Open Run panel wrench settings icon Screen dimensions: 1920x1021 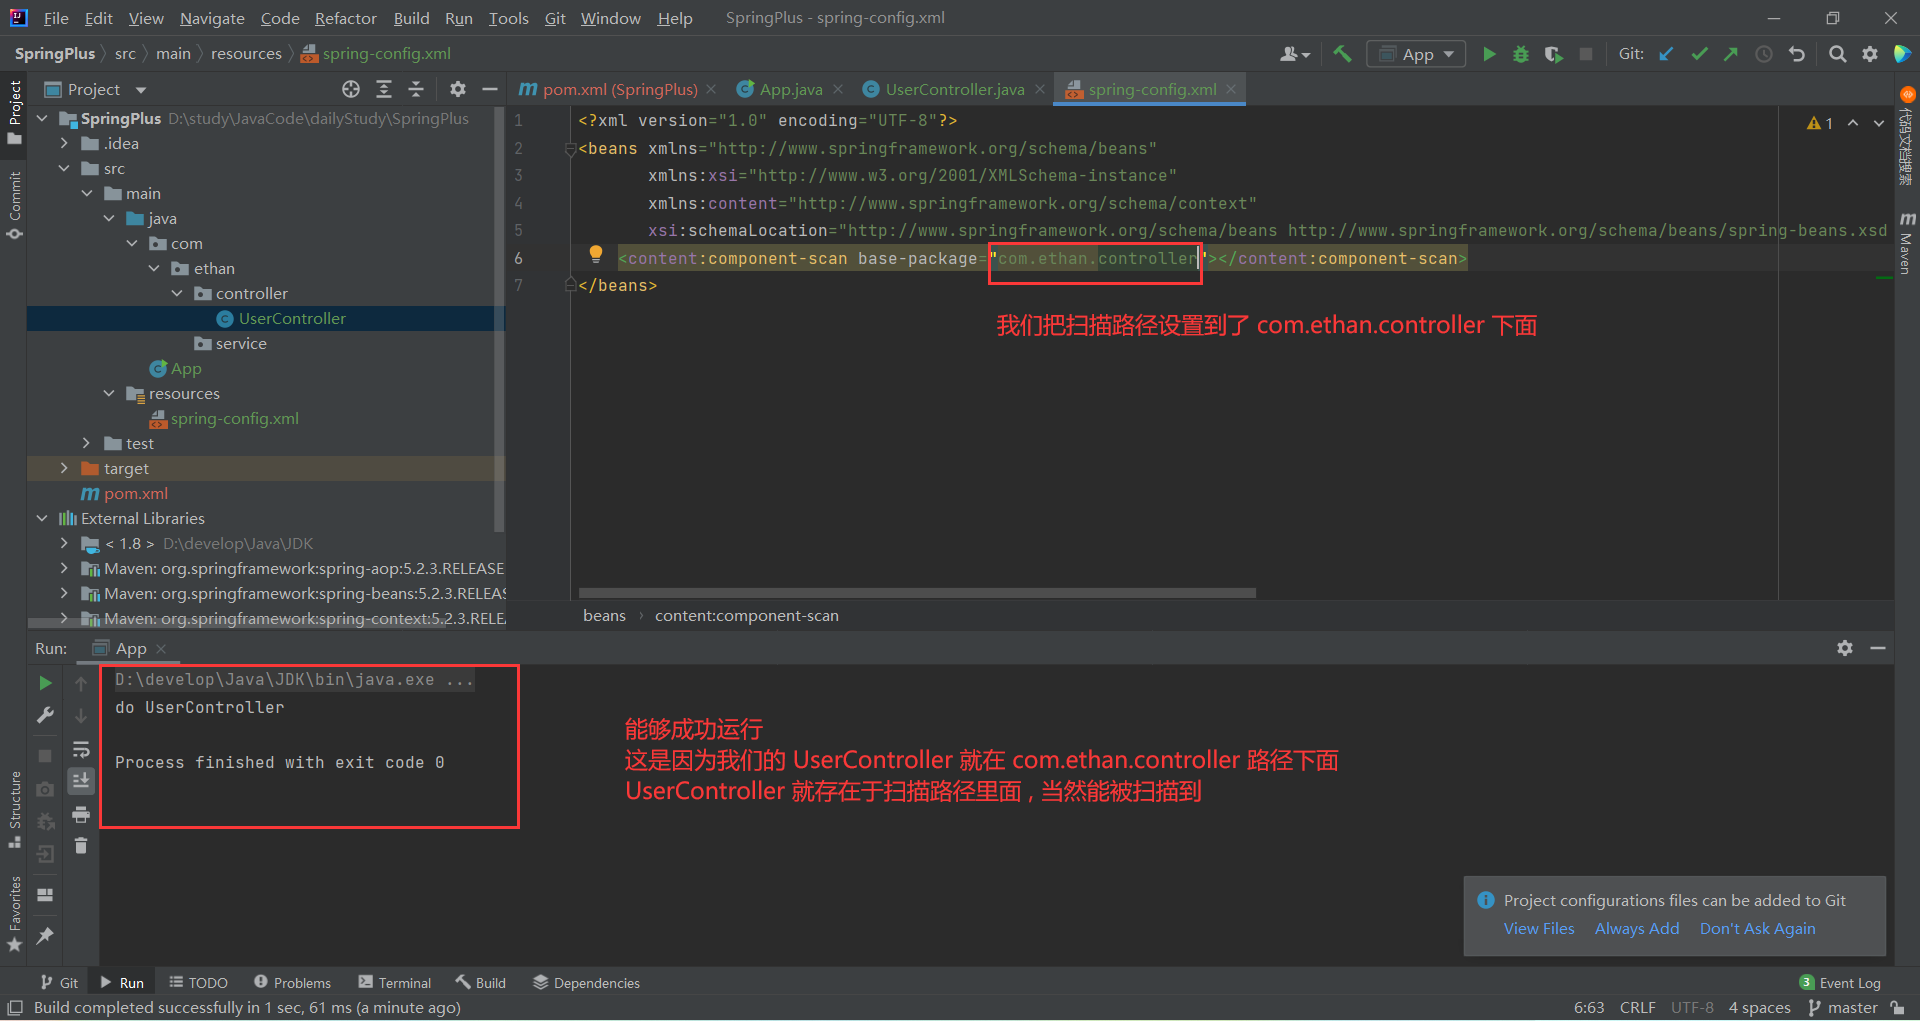45,715
